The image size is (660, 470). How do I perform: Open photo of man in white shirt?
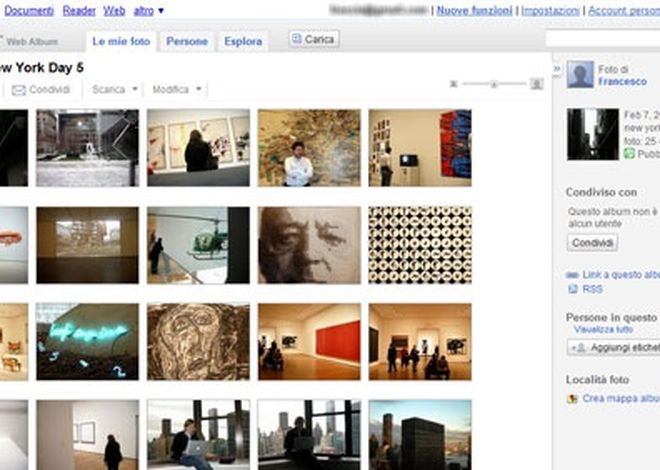[x=309, y=148]
